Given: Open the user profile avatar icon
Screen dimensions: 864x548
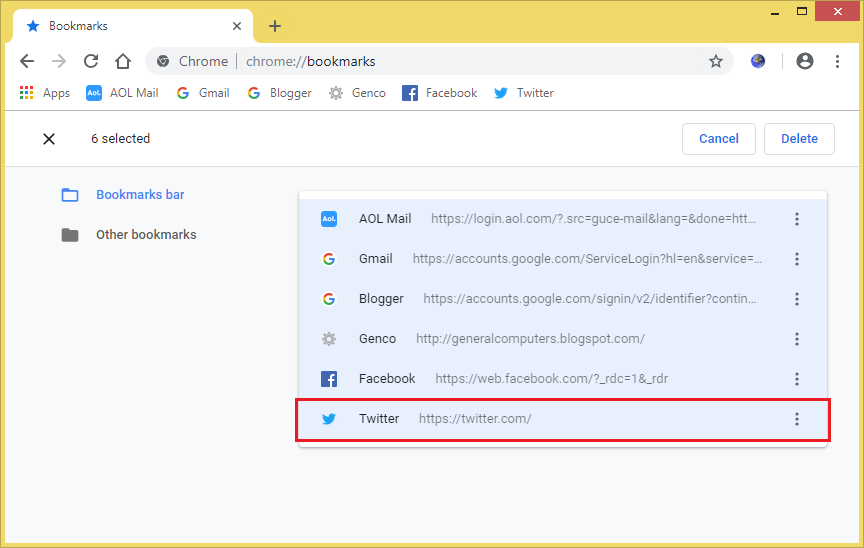Looking at the screenshot, I should (x=804, y=61).
